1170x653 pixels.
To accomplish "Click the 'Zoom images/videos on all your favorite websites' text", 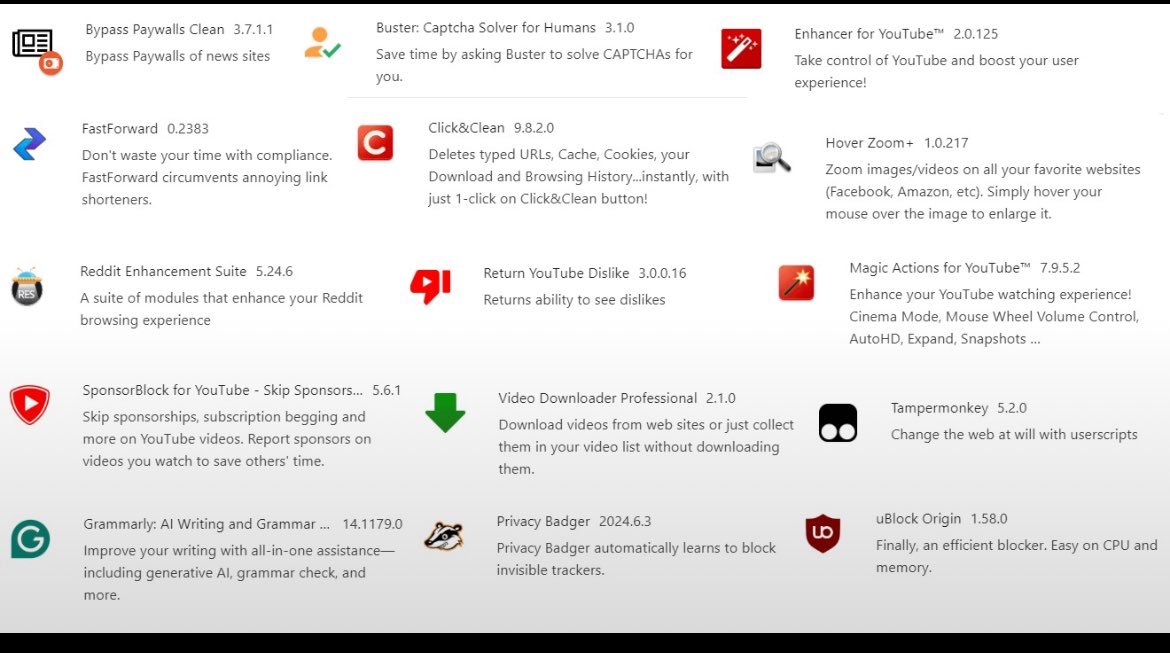I will point(983,191).
